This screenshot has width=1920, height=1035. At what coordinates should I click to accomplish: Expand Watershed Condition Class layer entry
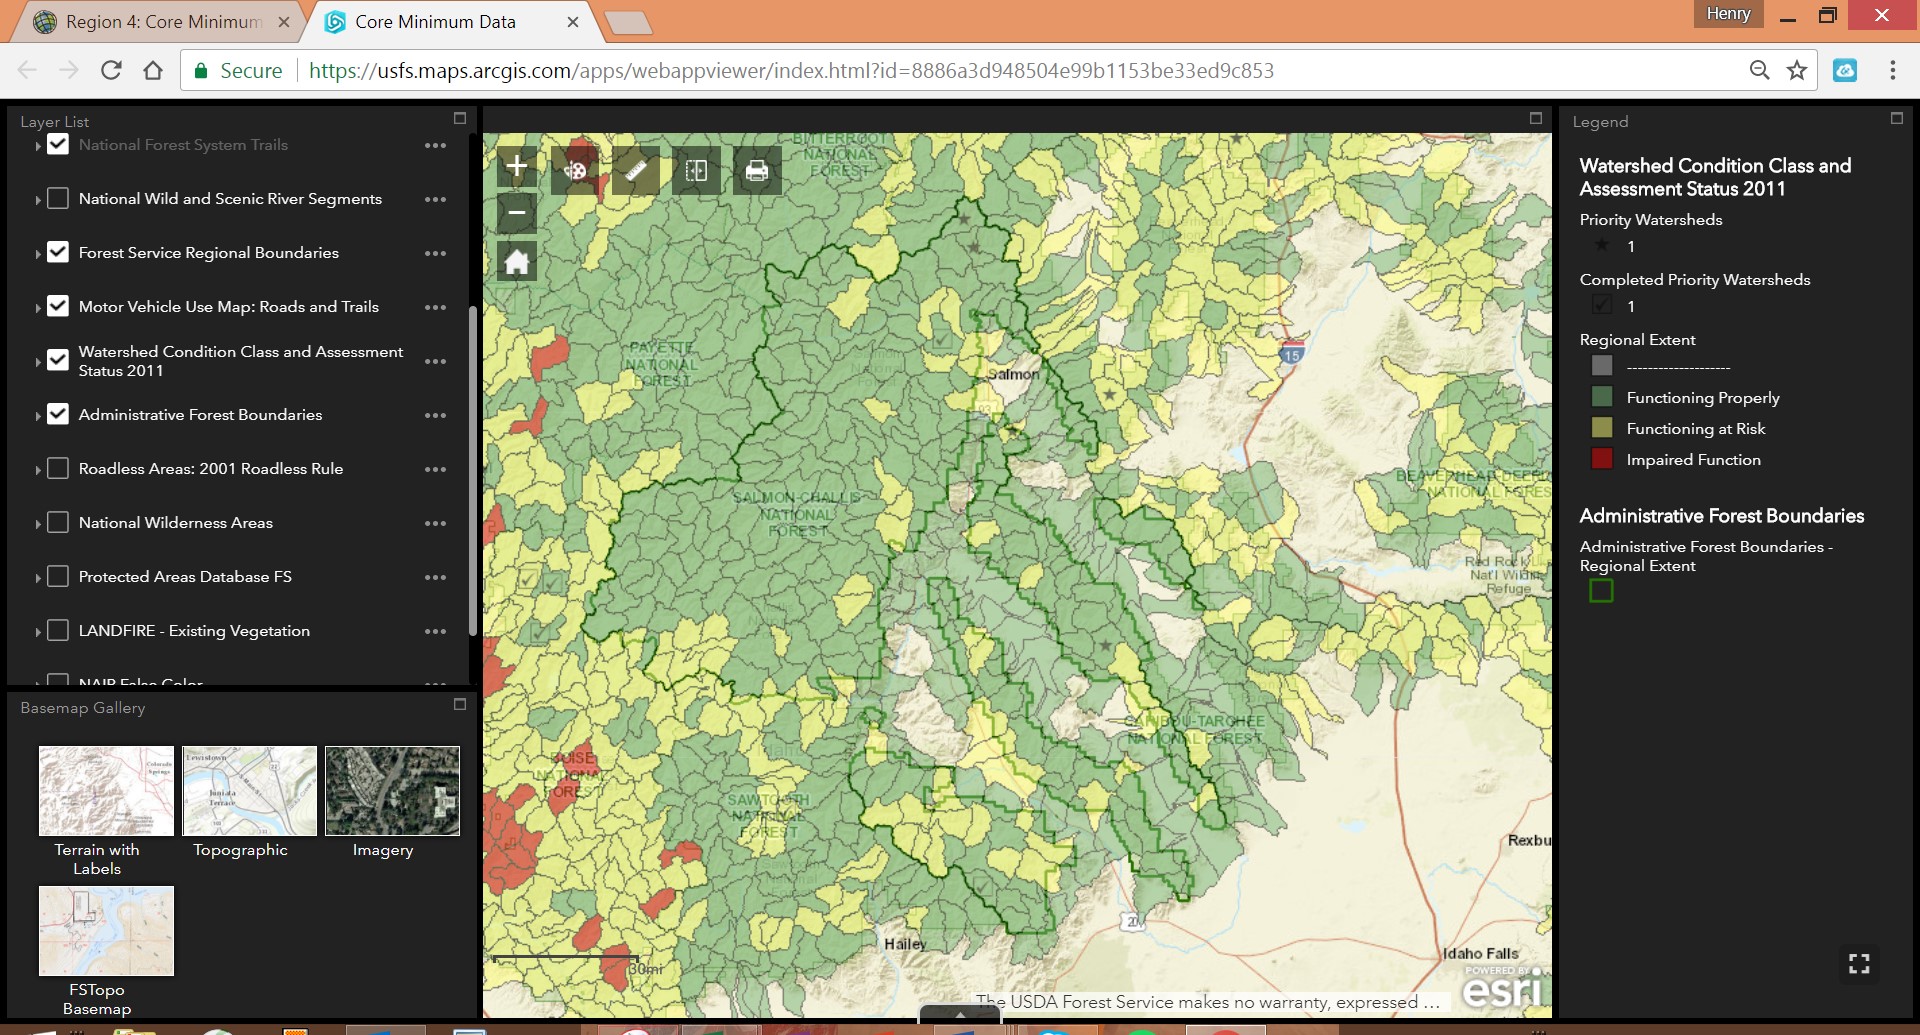click(x=38, y=362)
